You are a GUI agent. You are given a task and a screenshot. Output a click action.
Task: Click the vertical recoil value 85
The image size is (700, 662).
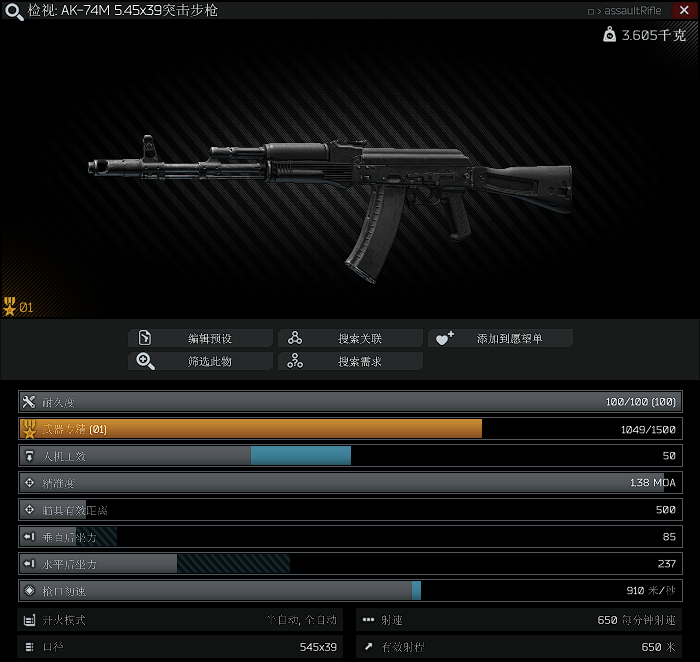(x=669, y=537)
